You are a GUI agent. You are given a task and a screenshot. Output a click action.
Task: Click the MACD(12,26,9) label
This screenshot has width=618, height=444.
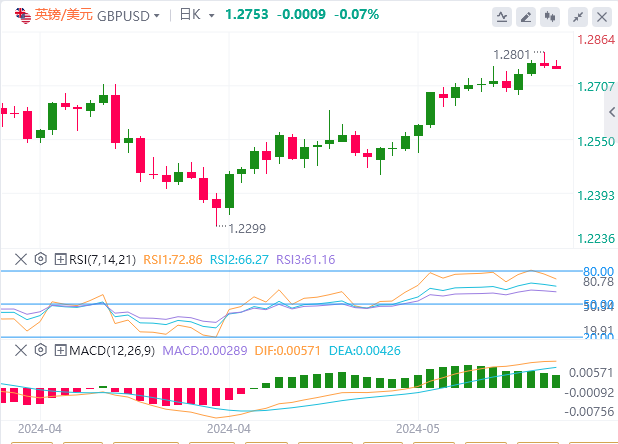click(x=112, y=351)
